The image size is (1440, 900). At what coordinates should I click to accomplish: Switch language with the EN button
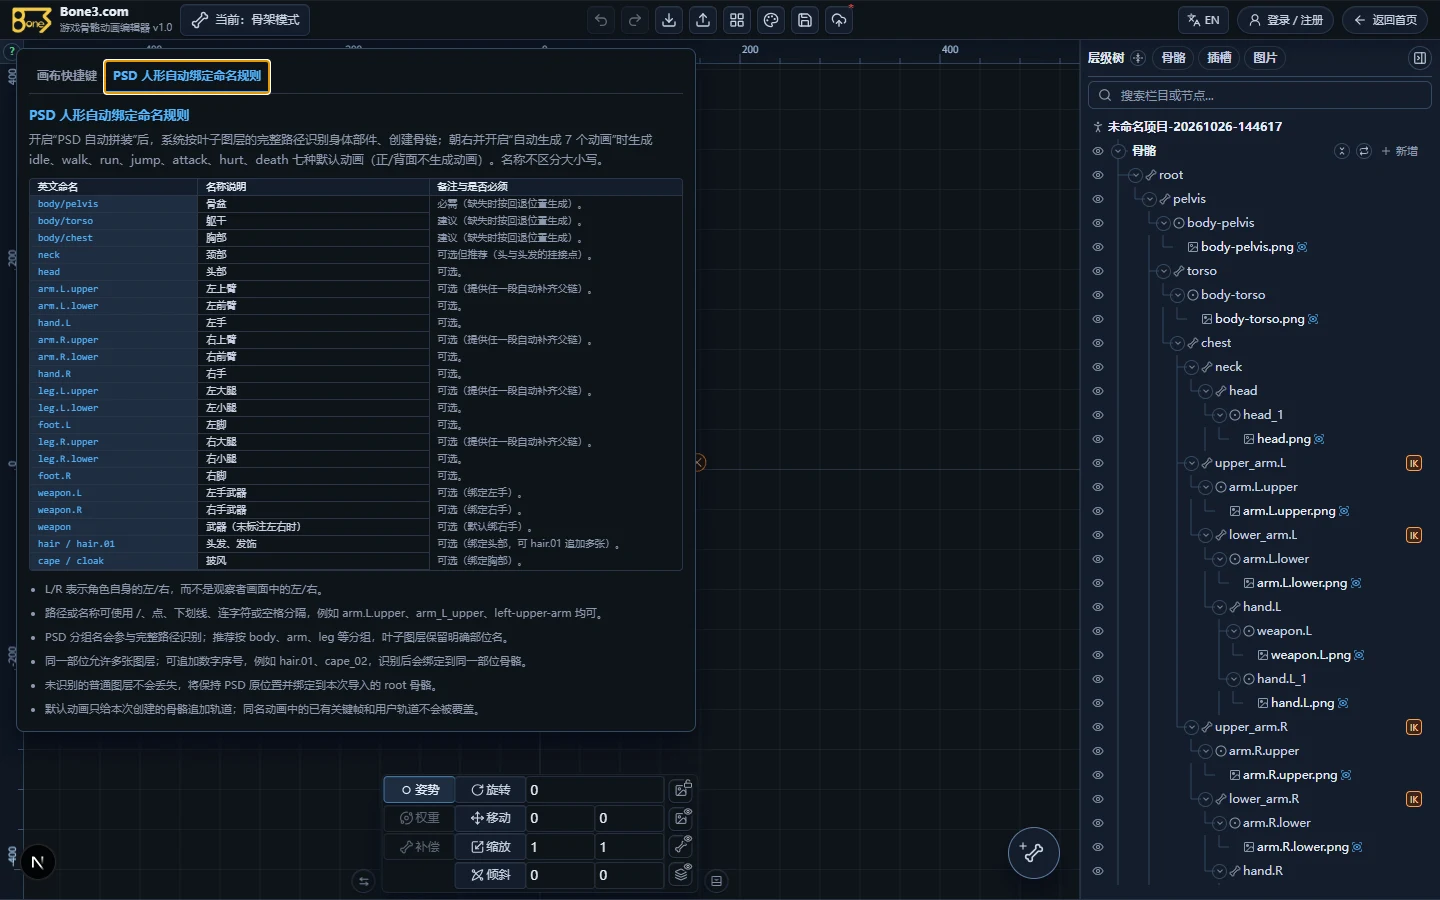pyautogui.click(x=1204, y=20)
